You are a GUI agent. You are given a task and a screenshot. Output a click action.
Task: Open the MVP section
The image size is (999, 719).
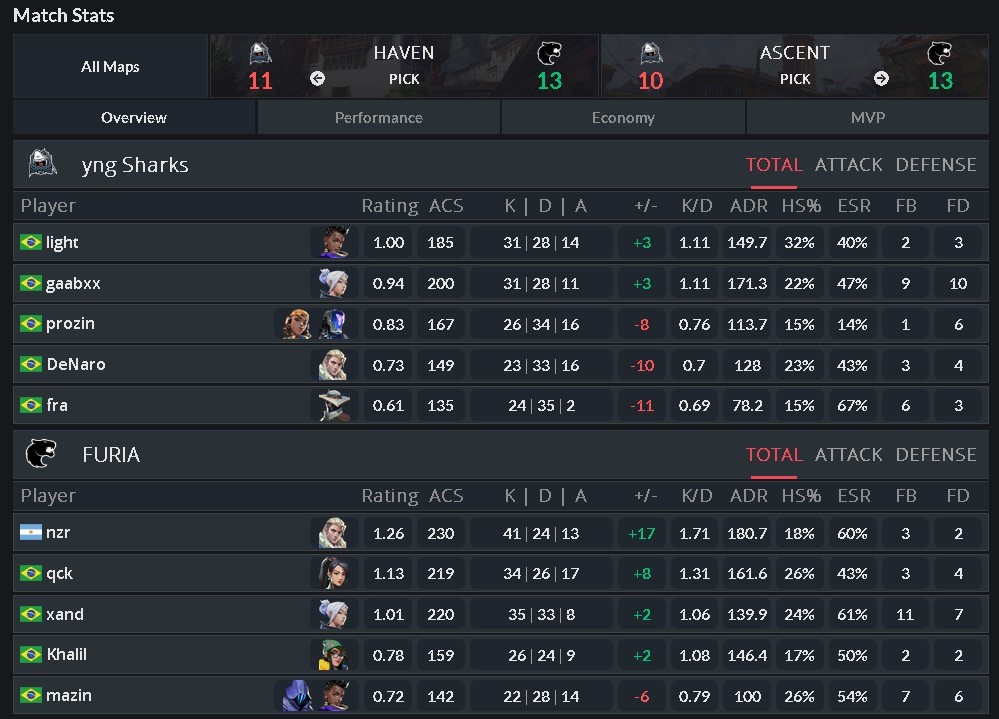(867, 116)
